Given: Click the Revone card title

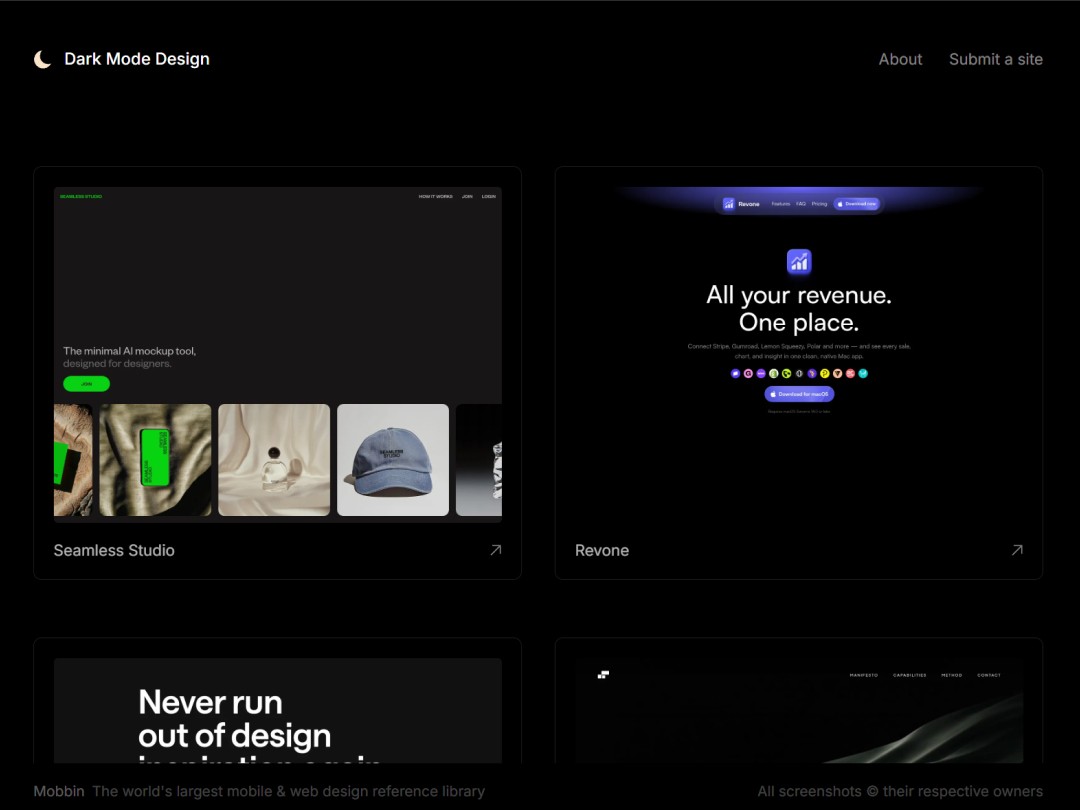Looking at the screenshot, I should tap(602, 550).
